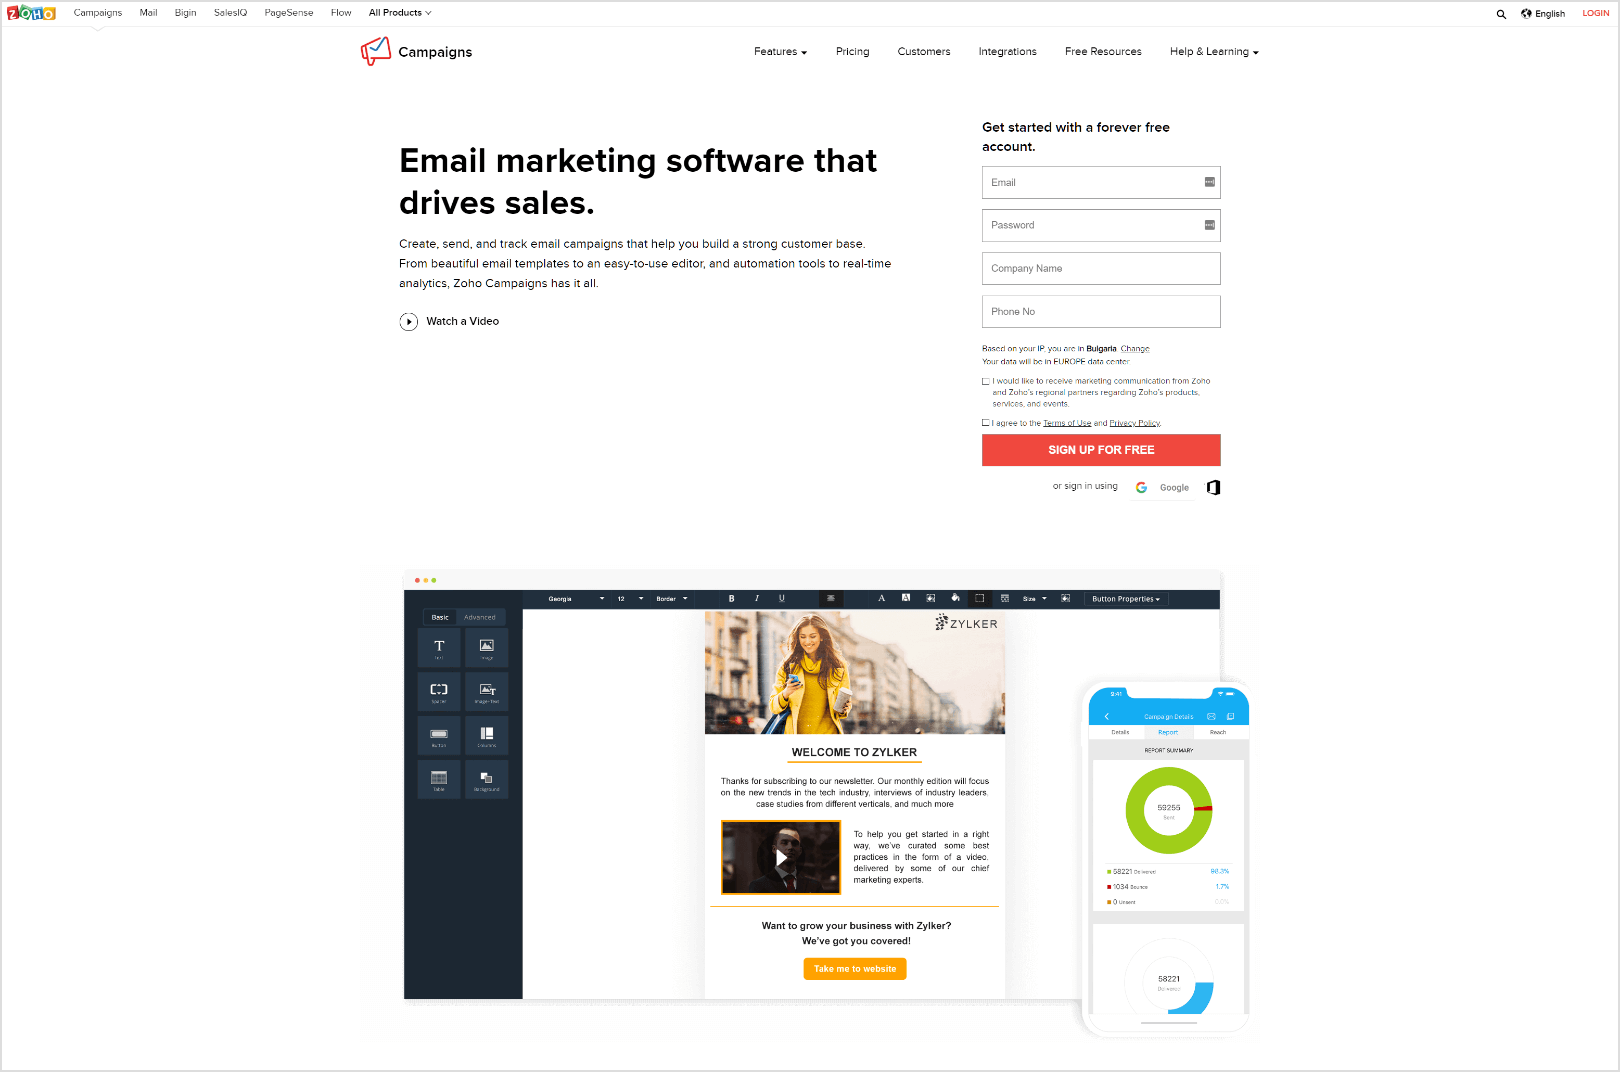The width and height of the screenshot is (1620, 1072).
Task: Open the Pricing page
Action: (x=853, y=52)
